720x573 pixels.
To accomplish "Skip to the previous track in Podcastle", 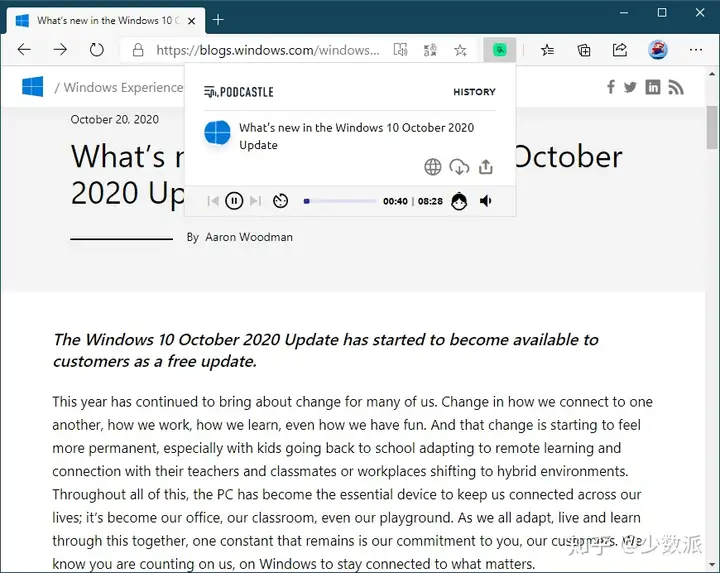I will point(213,201).
